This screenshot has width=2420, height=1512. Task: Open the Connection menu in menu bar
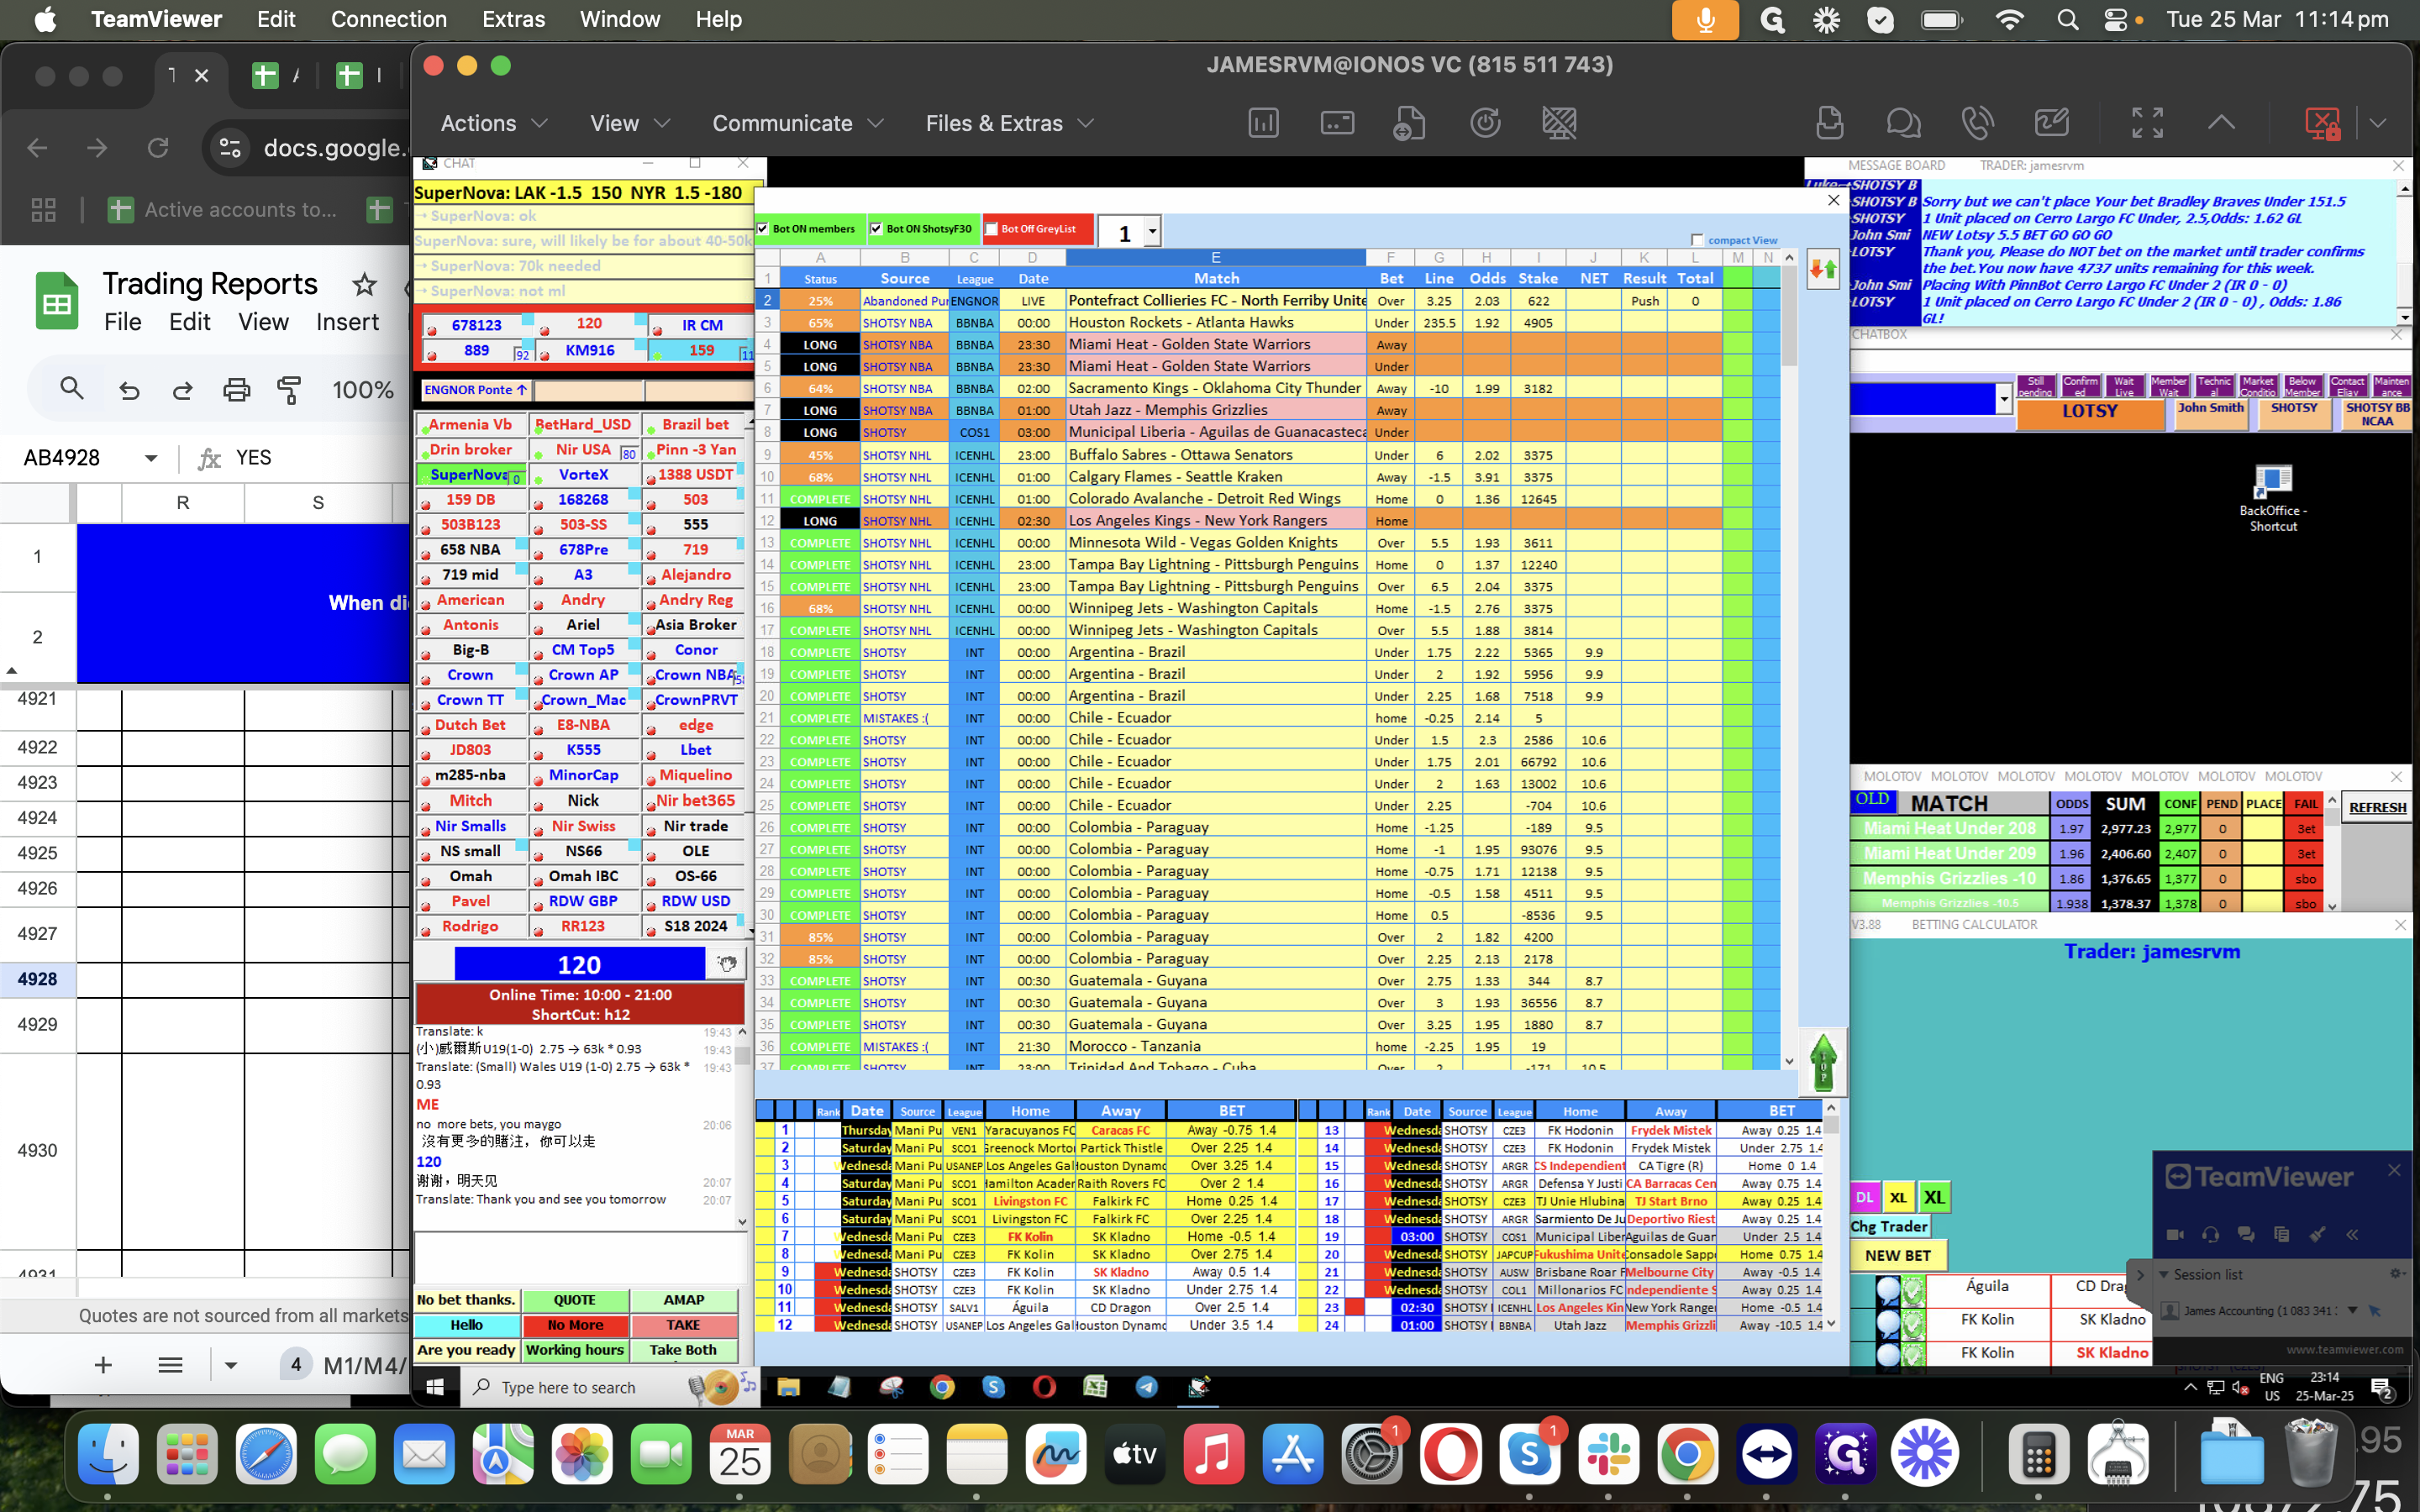pyautogui.click(x=388, y=19)
